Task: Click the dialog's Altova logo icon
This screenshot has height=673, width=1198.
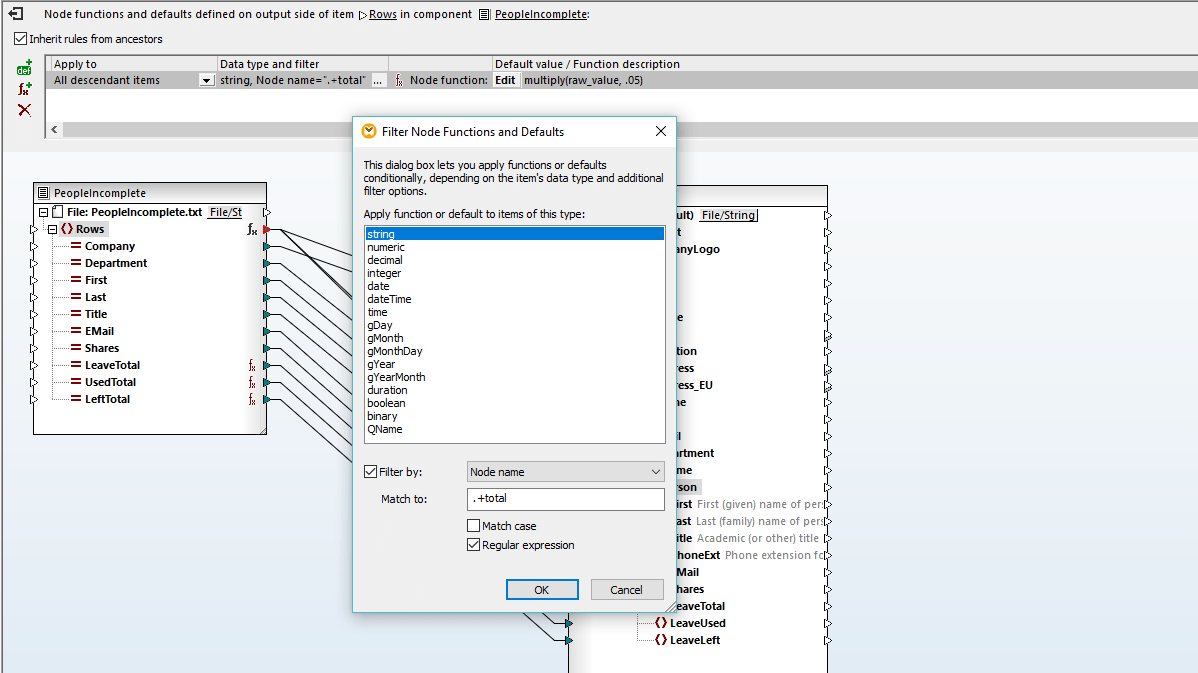Action: 369,131
